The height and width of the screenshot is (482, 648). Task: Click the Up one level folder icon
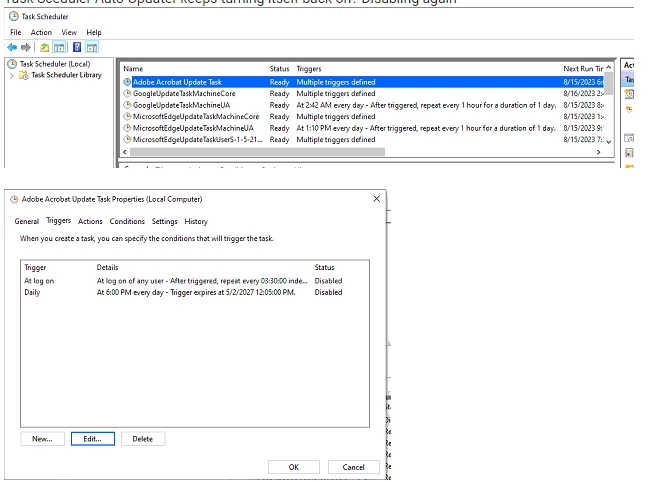pos(44,48)
